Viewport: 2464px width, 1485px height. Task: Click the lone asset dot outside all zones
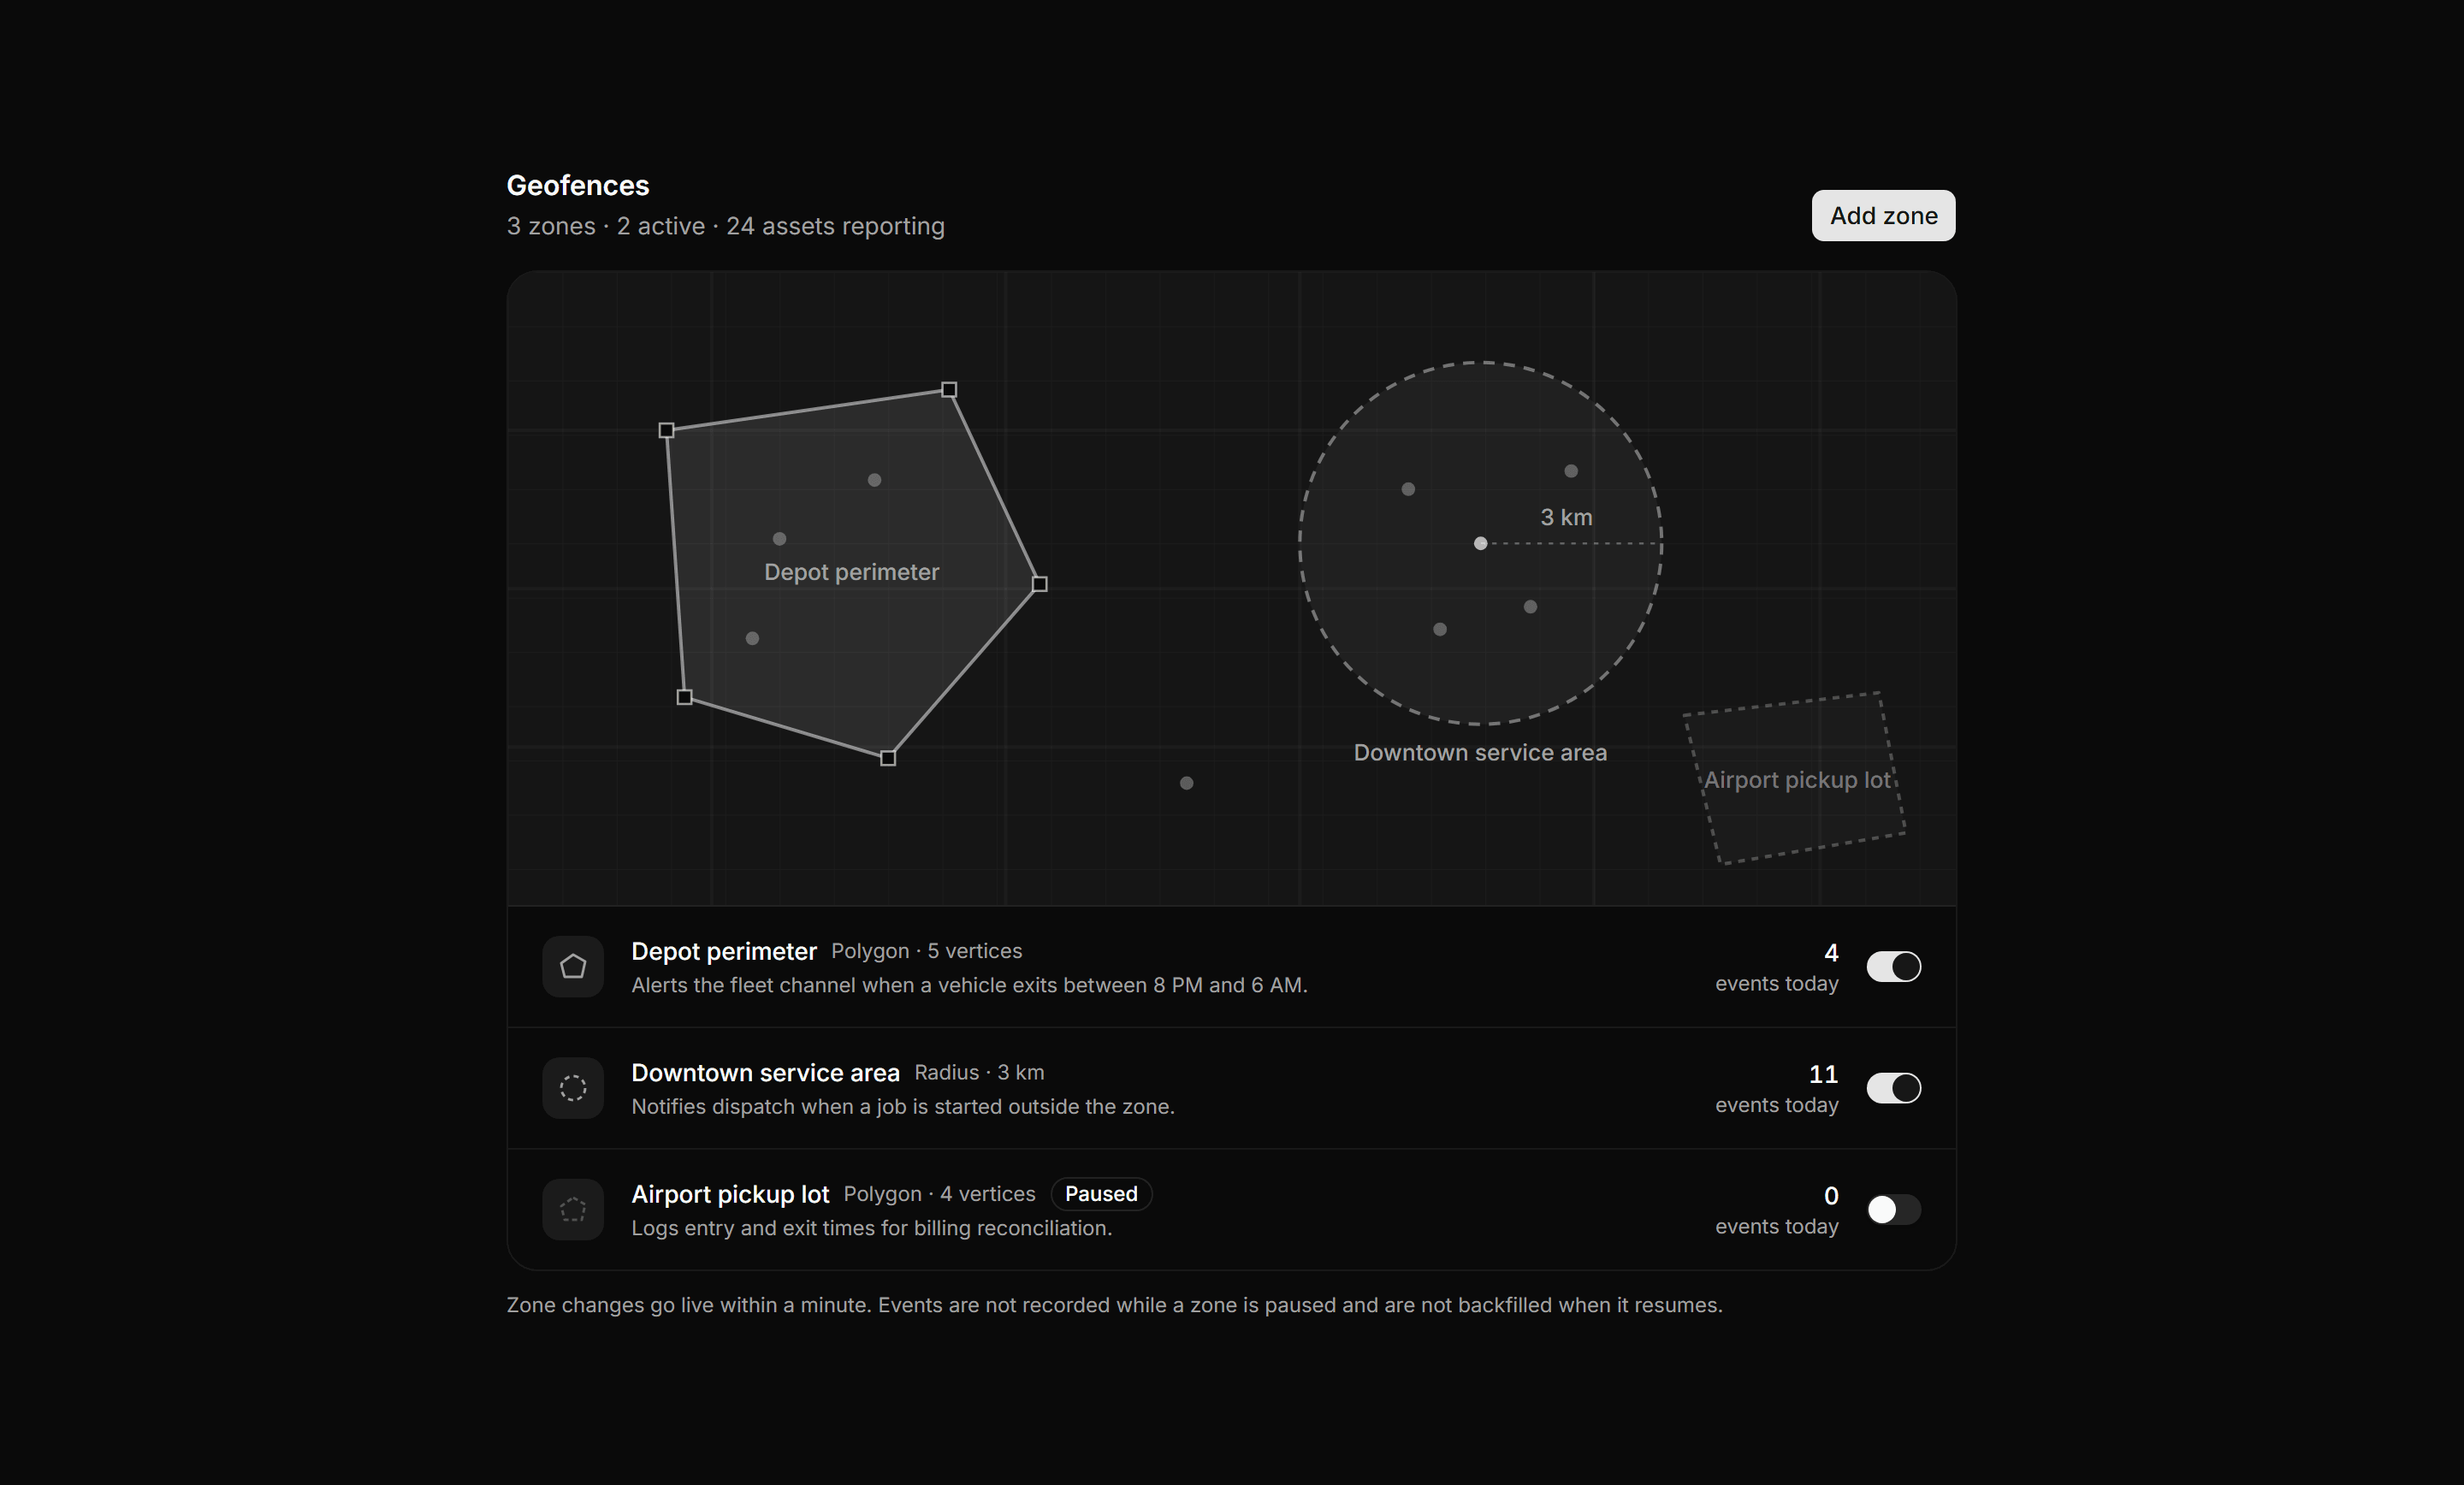1186,782
